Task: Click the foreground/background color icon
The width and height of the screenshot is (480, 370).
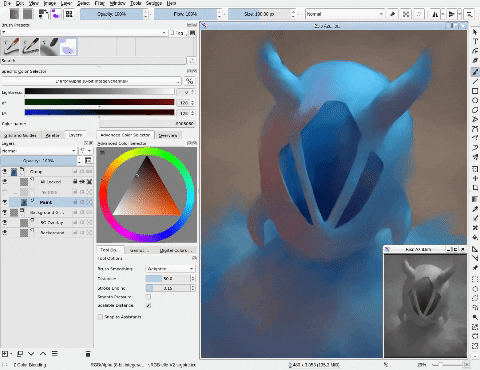Action: 43,14
